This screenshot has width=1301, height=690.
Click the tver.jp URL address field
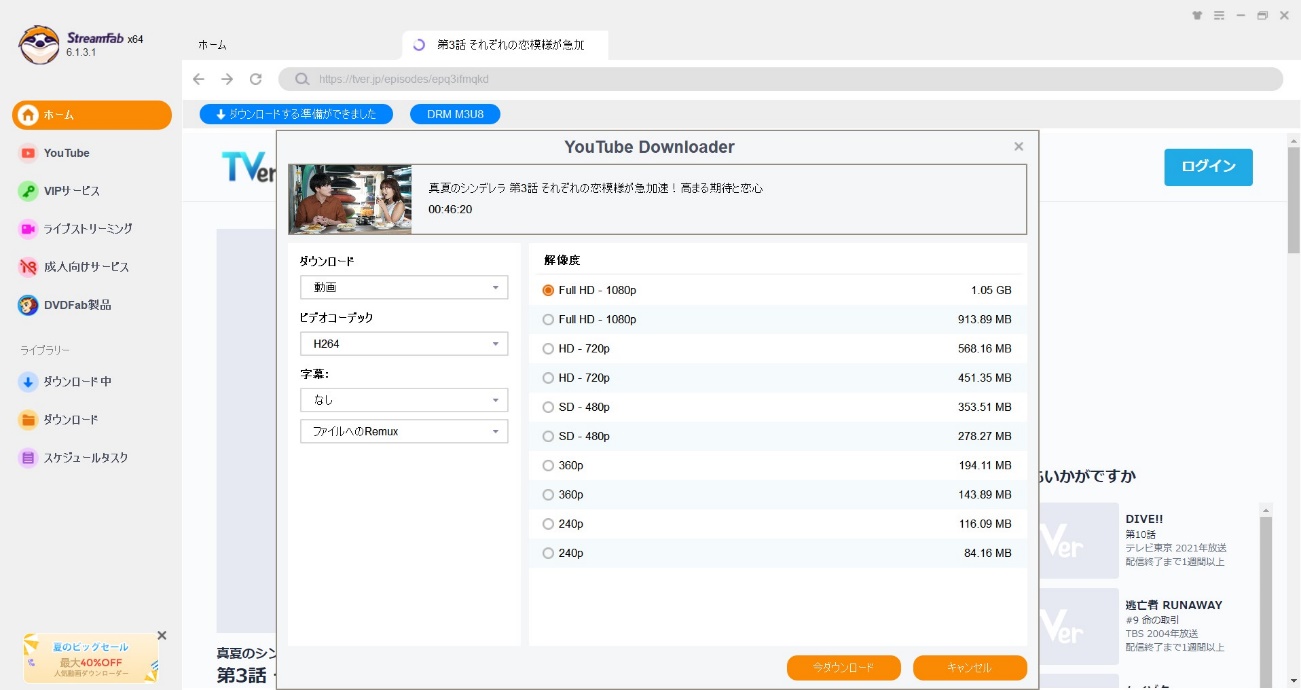780,79
